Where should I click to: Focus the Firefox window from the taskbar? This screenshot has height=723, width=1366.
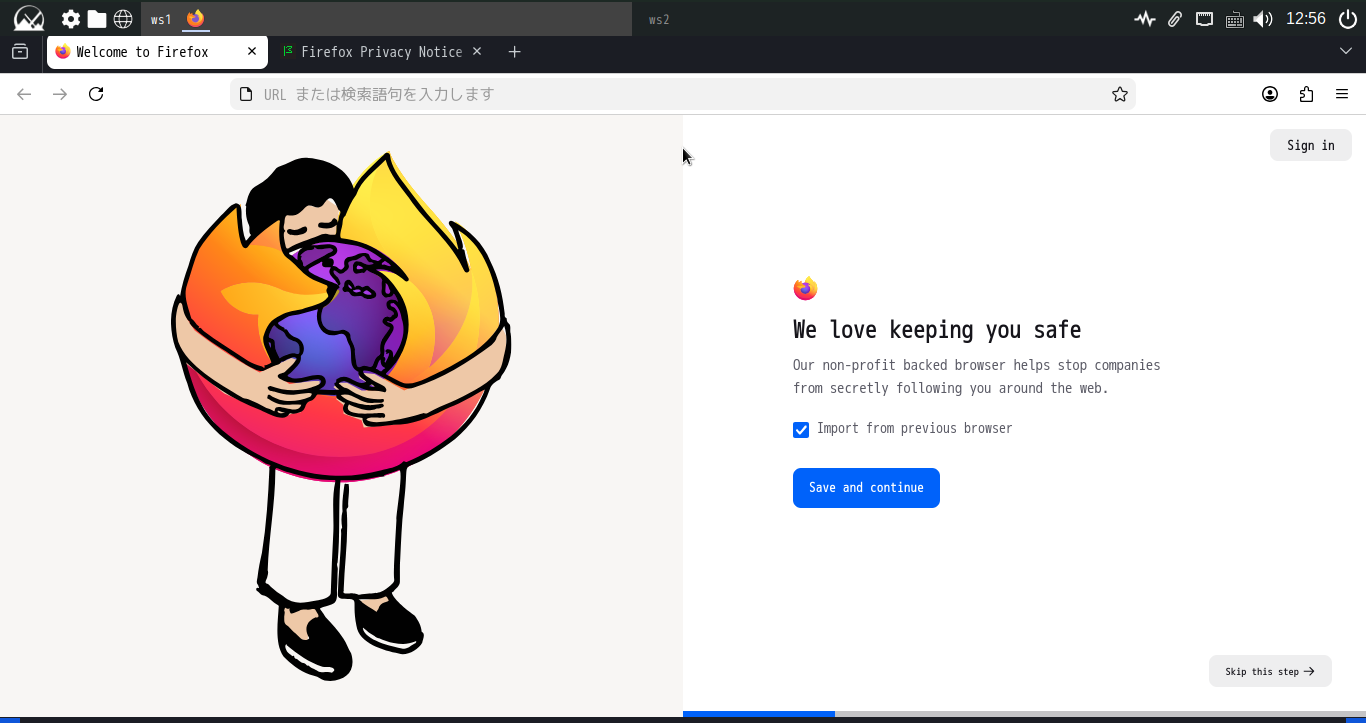pos(195,19)
